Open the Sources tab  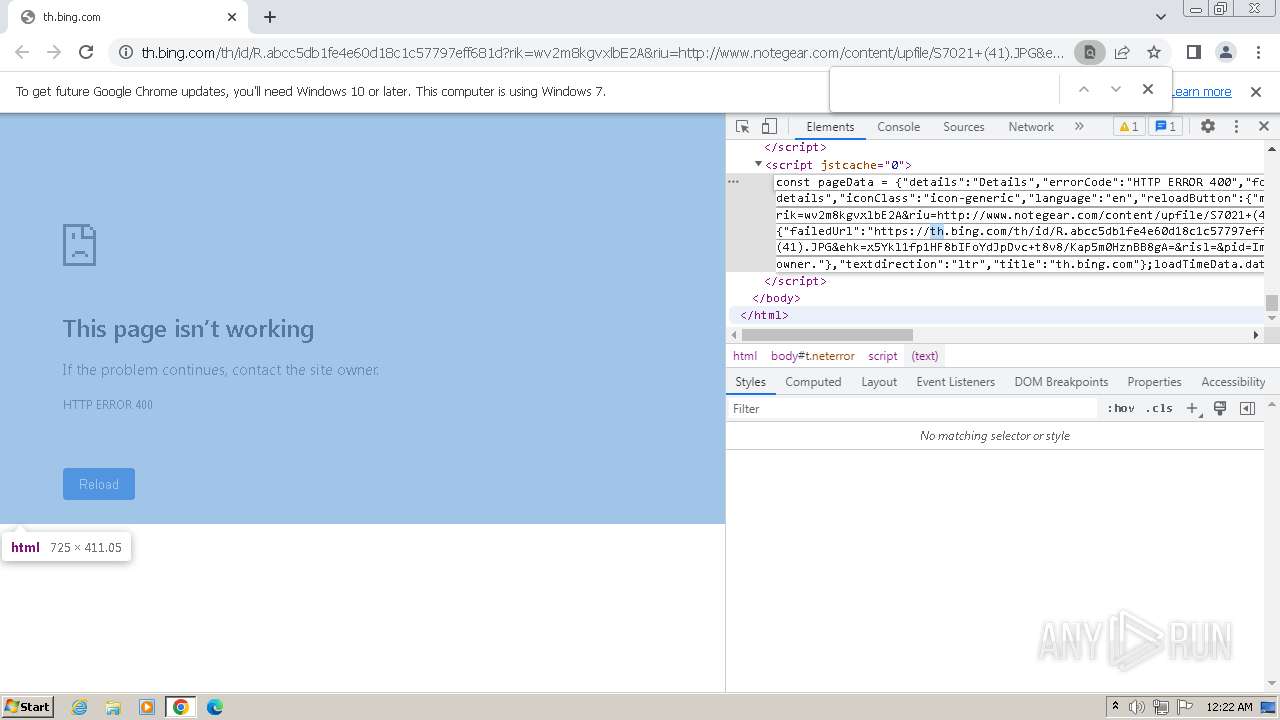(x=964, y=127)
